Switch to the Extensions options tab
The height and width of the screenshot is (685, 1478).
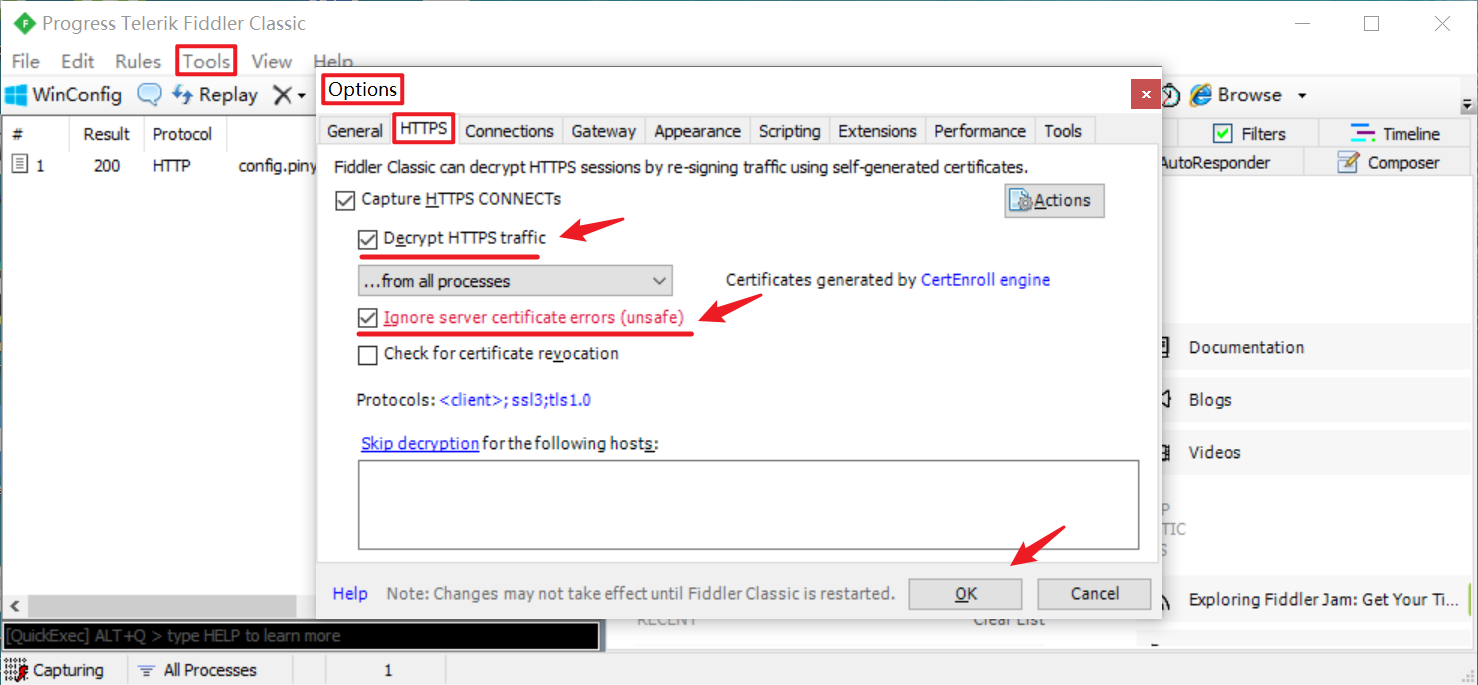[877, 131]
